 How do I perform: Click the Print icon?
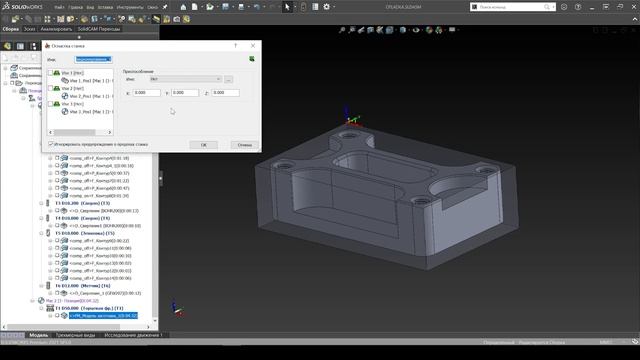(241, 7)
